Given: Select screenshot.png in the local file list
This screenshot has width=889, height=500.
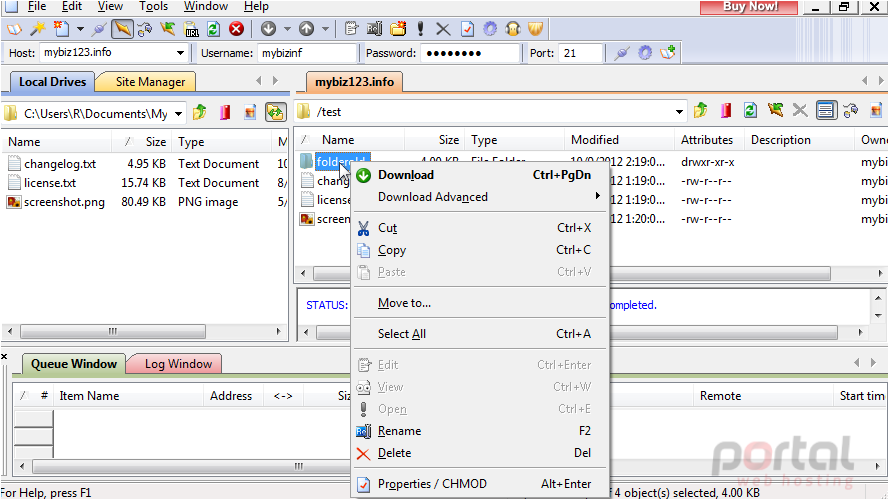Looking at the screenshot, I should pyautogui.click(x=64, y=202).
